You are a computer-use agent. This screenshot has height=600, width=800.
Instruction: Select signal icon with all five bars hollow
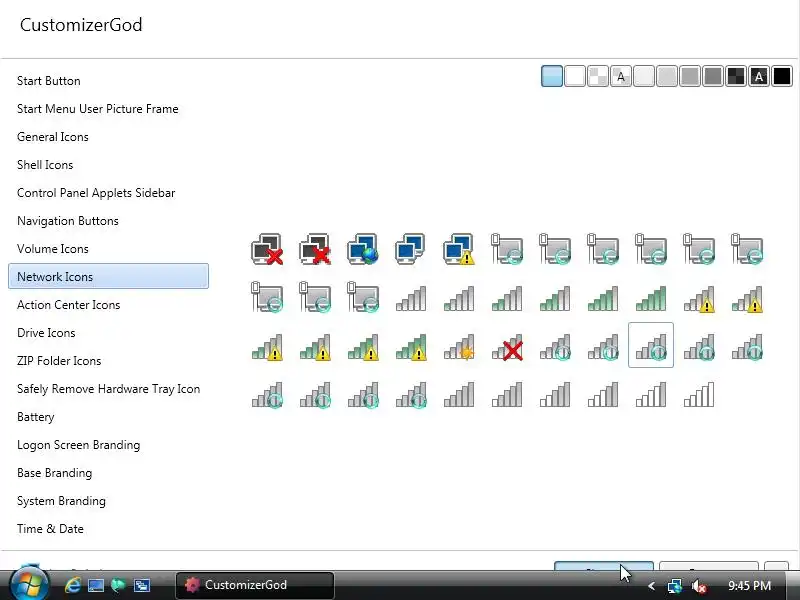698,394
